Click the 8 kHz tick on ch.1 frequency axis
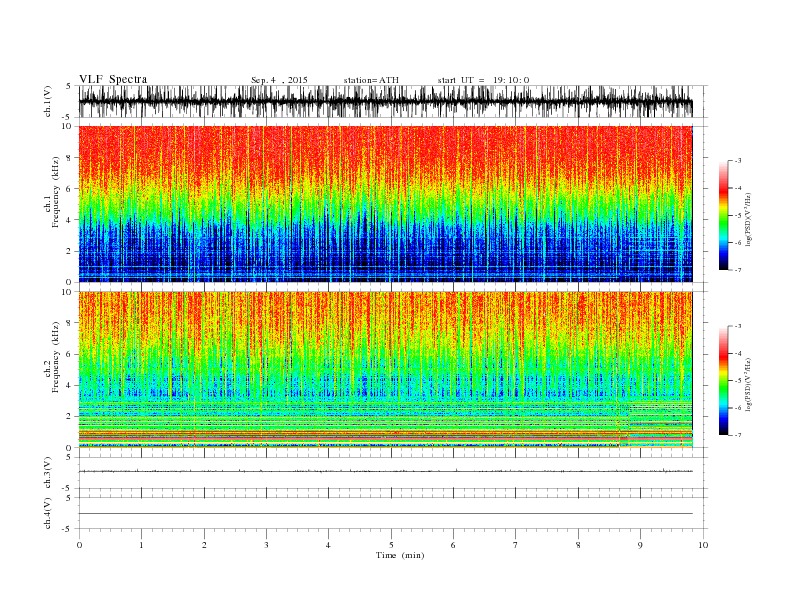Viewport: 792px width, 612px height. (69, 158)
